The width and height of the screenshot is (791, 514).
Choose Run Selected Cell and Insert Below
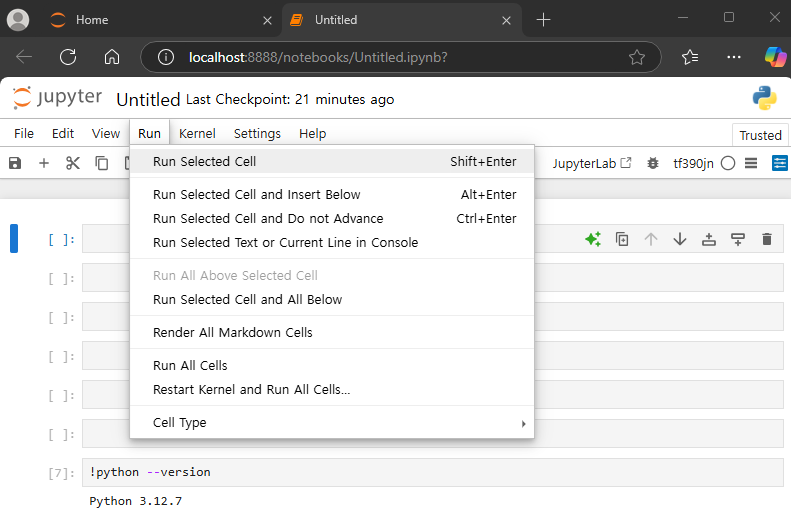pos(332,195)
